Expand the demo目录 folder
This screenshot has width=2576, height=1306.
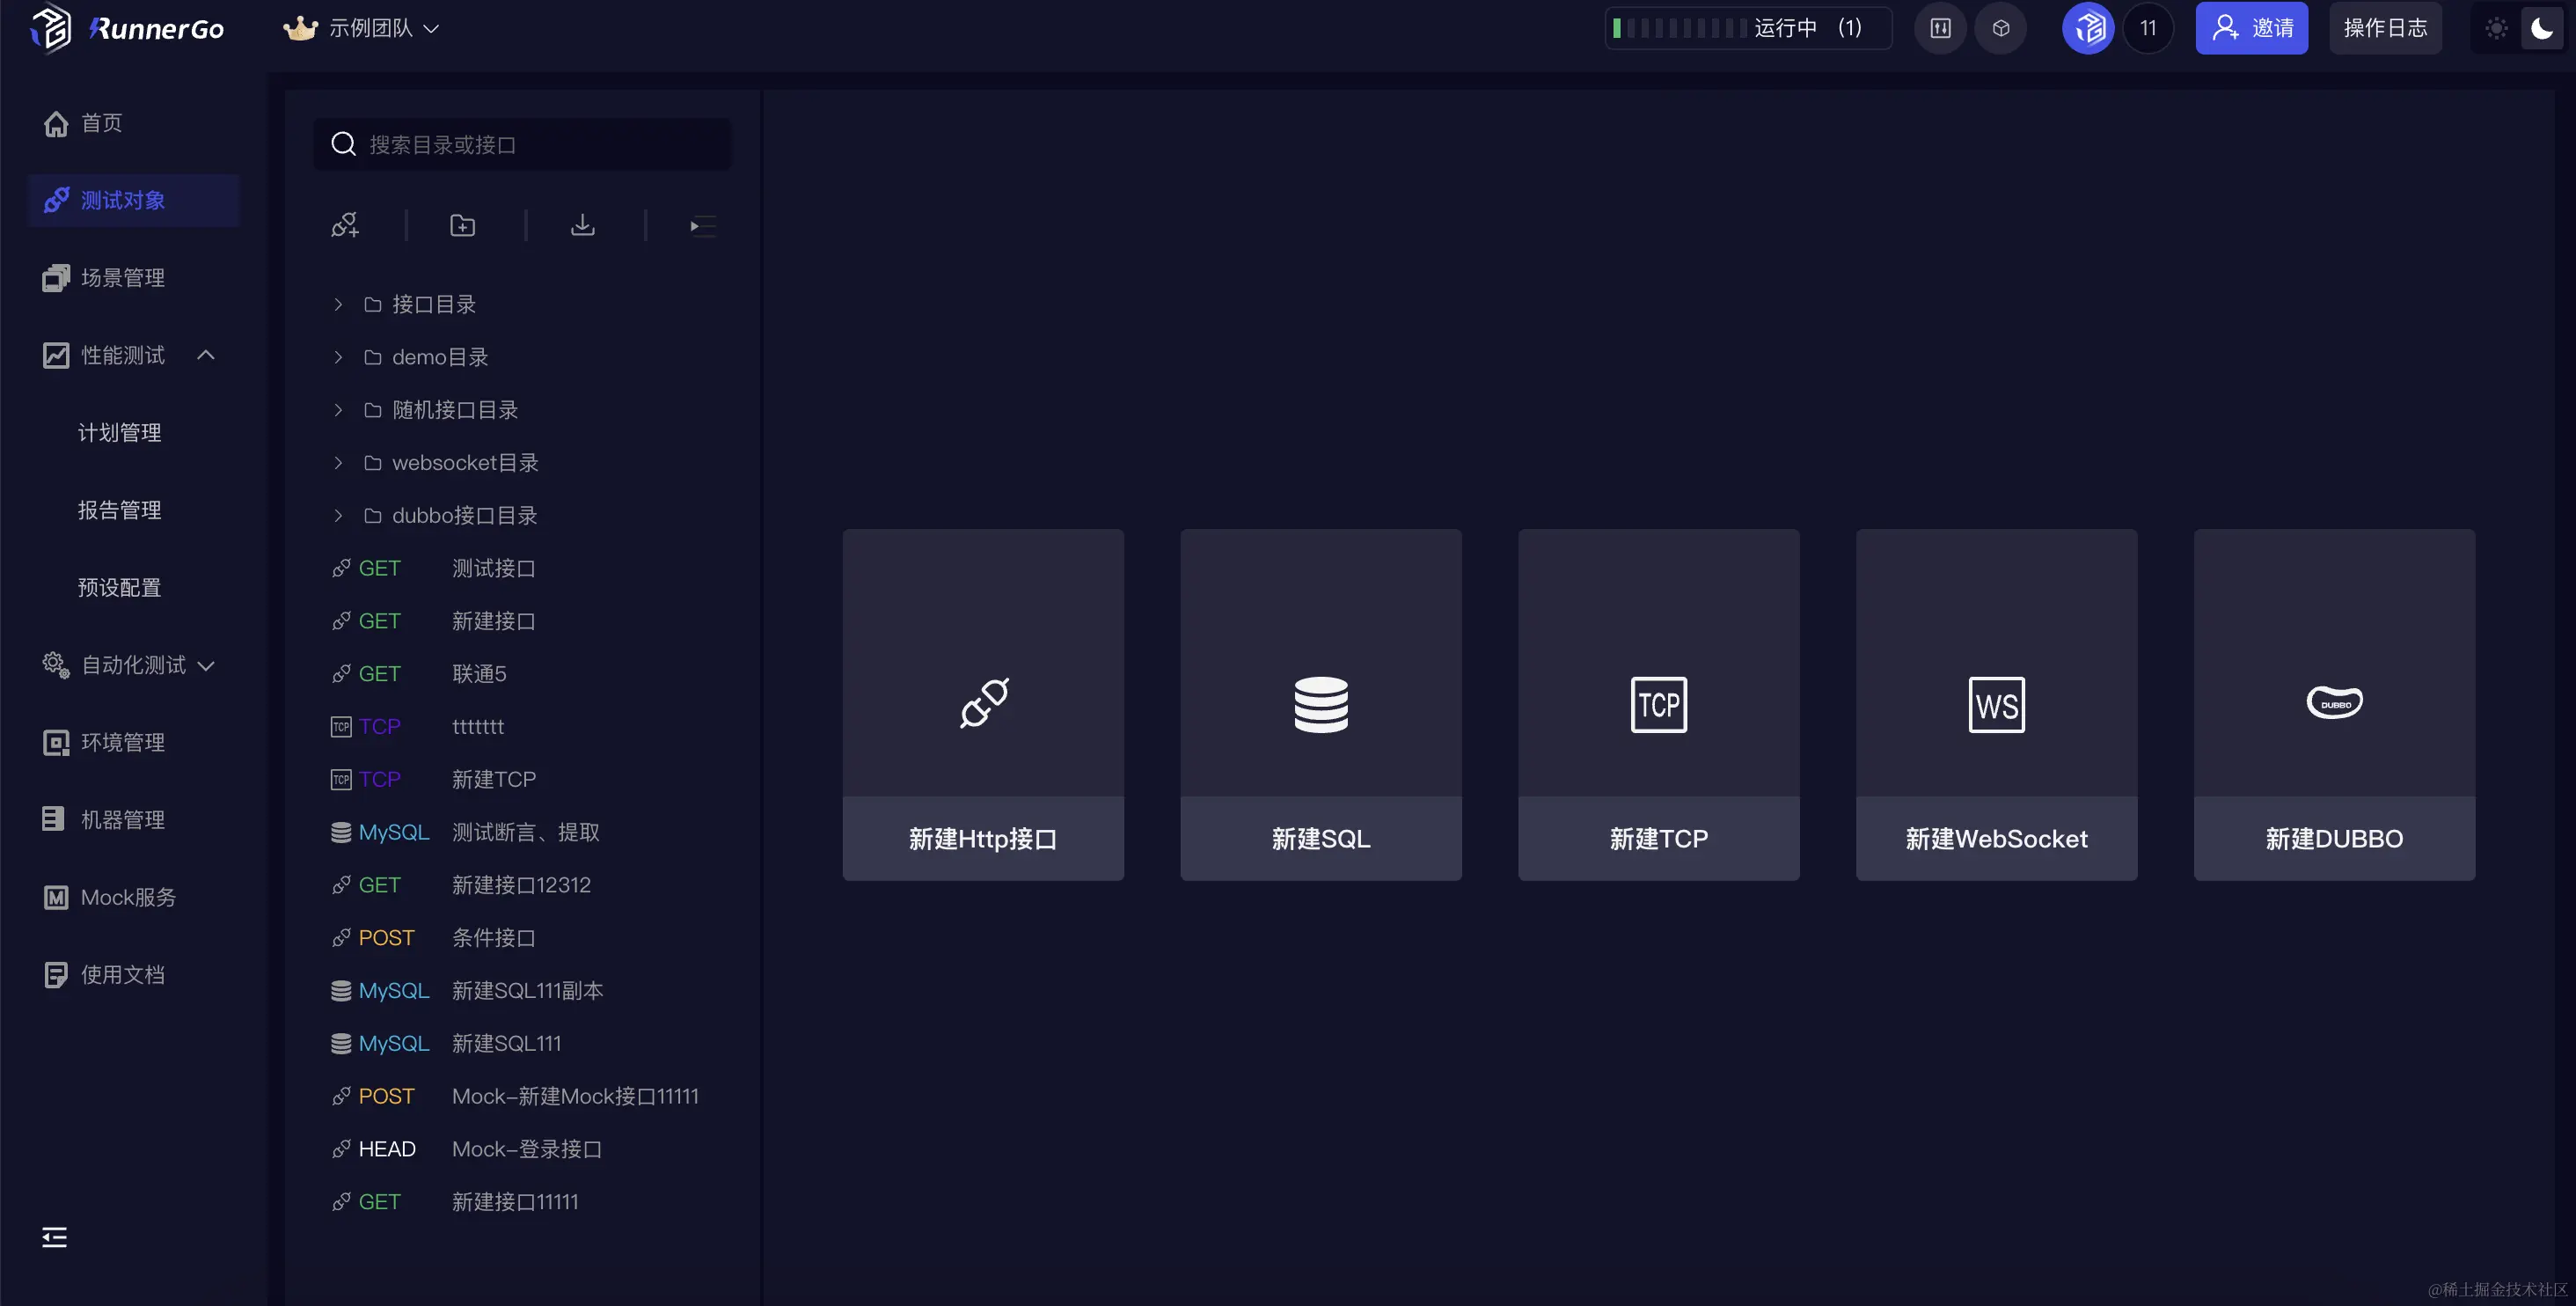pos(338,357)
